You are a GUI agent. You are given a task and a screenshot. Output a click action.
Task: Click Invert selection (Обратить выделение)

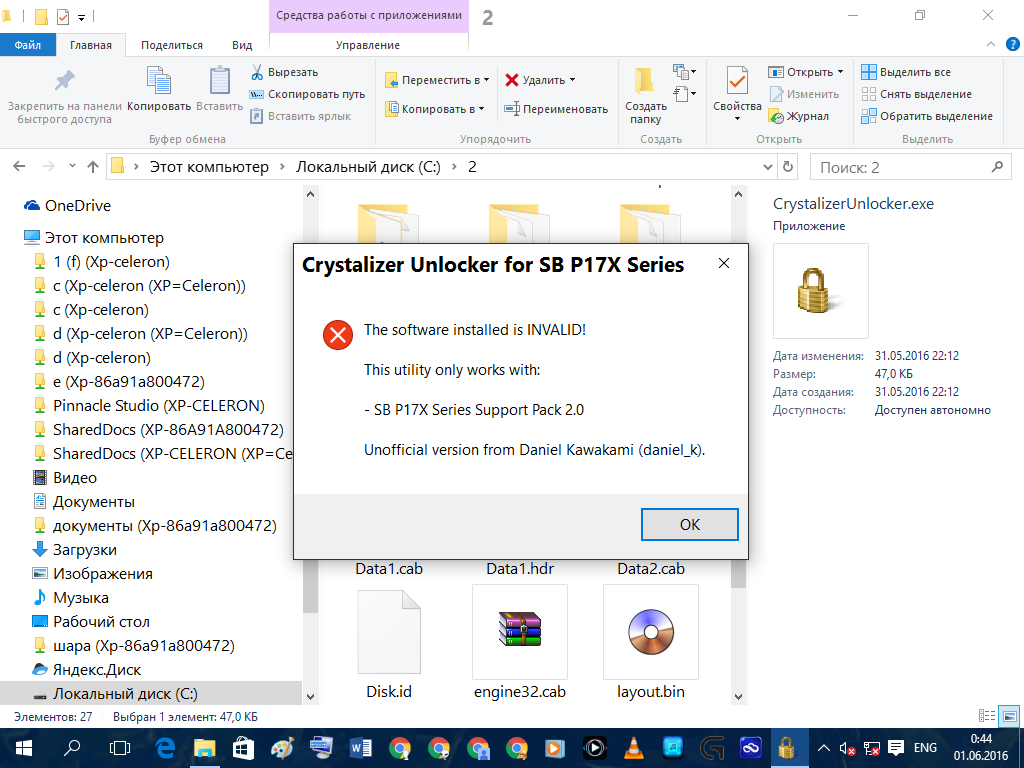click(927, 116)
